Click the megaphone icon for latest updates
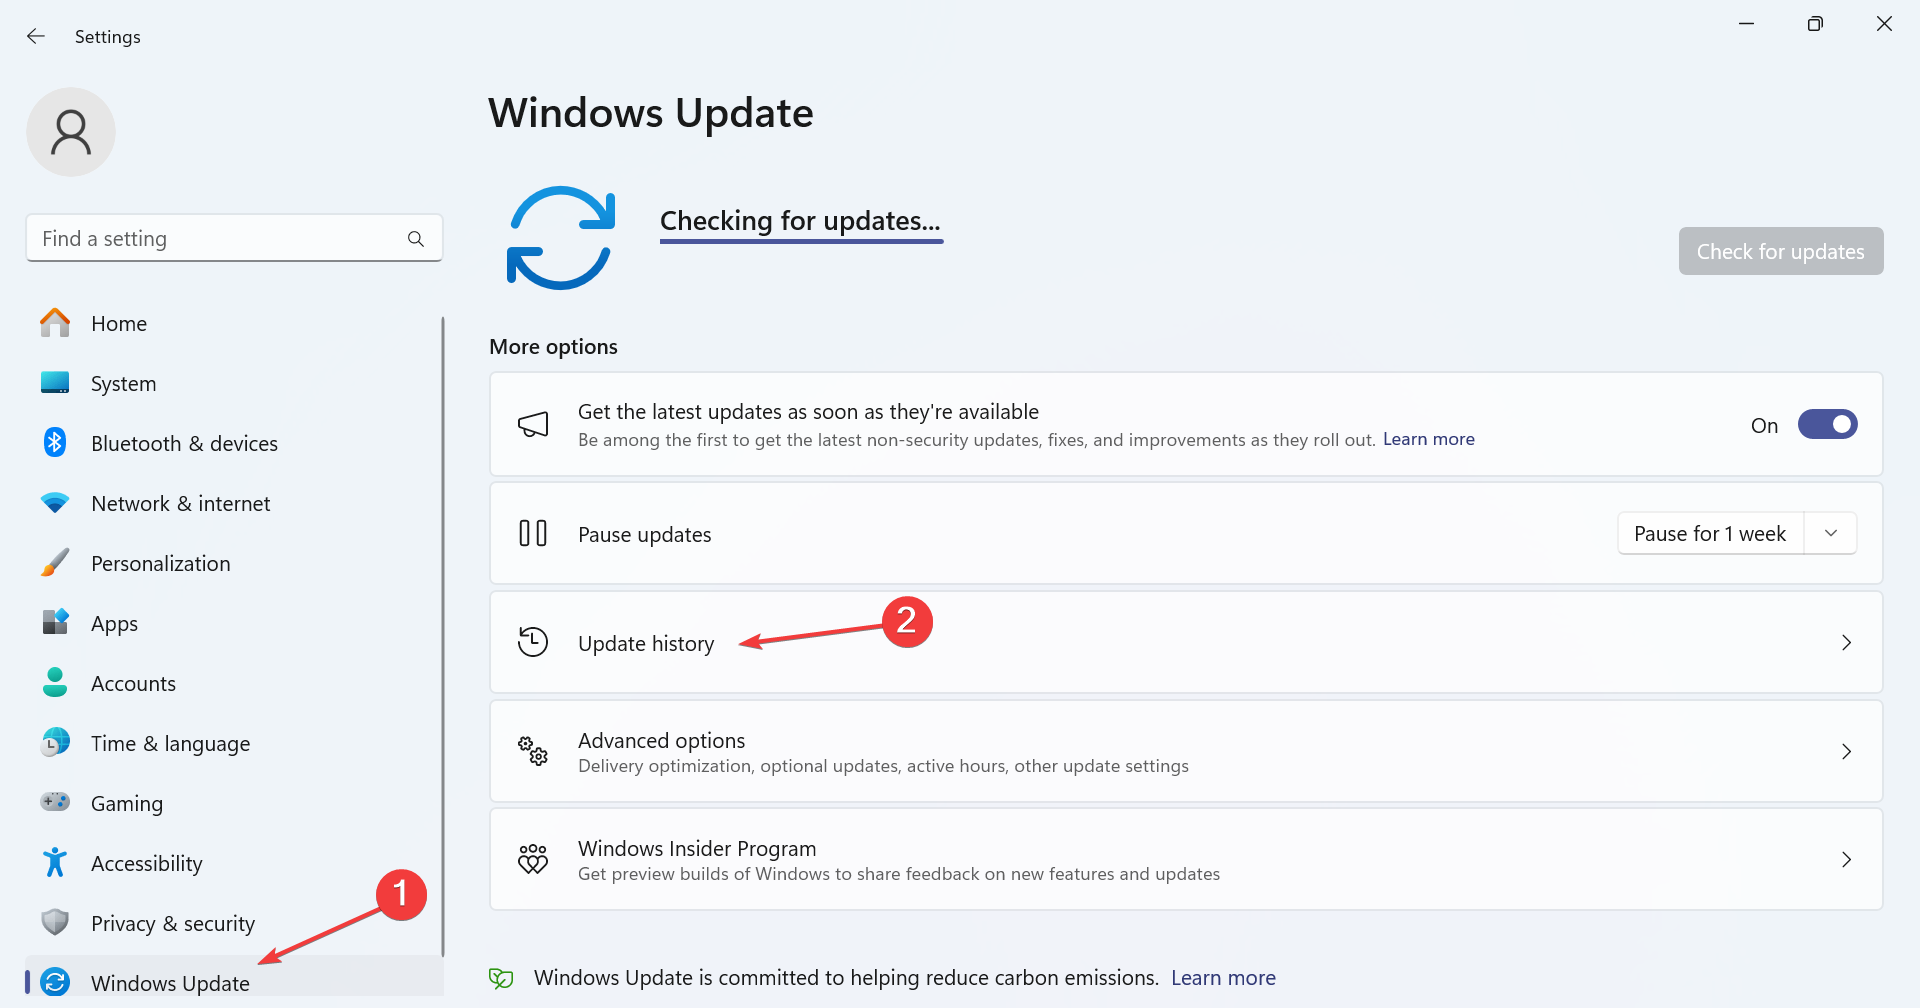The height and width of the screenshot is (1008, 1920). pyautogui.click(x=533, y=424)
